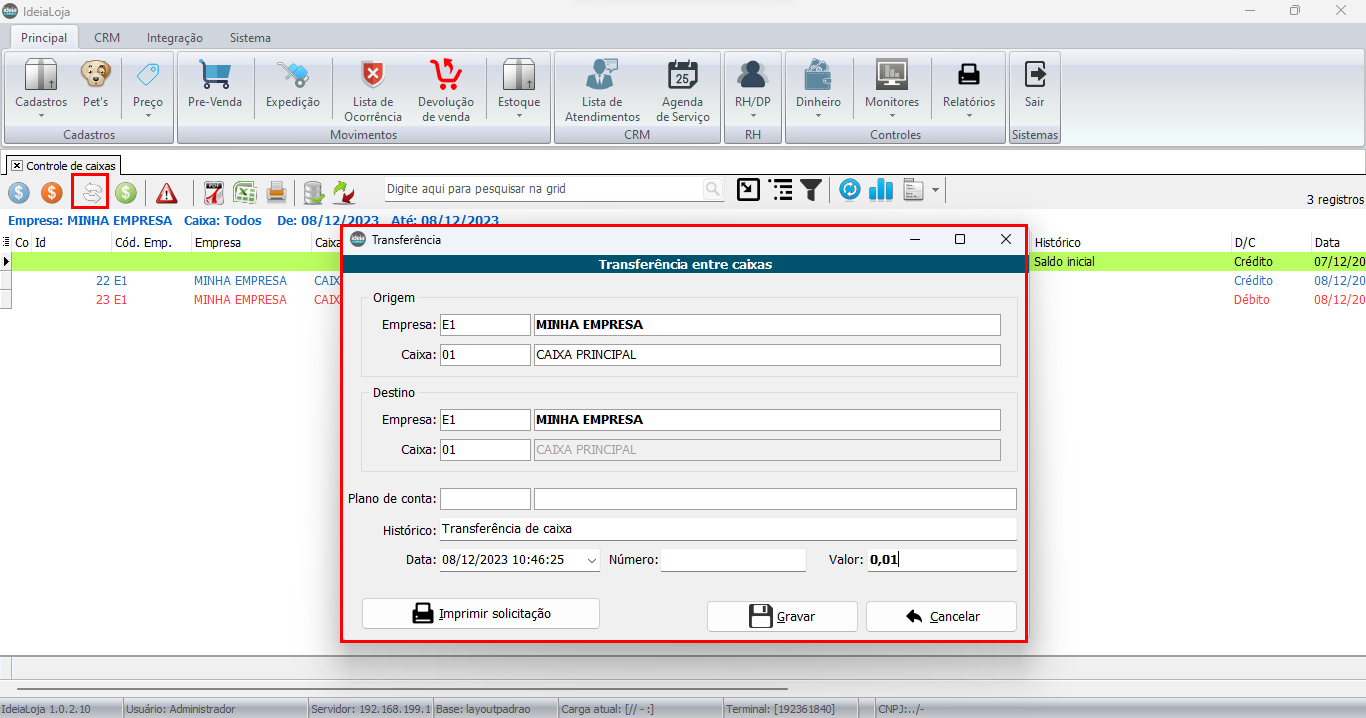
Task: Click the grid filter funnel icon
Action: pyautogui.click(x=811, y=190)
